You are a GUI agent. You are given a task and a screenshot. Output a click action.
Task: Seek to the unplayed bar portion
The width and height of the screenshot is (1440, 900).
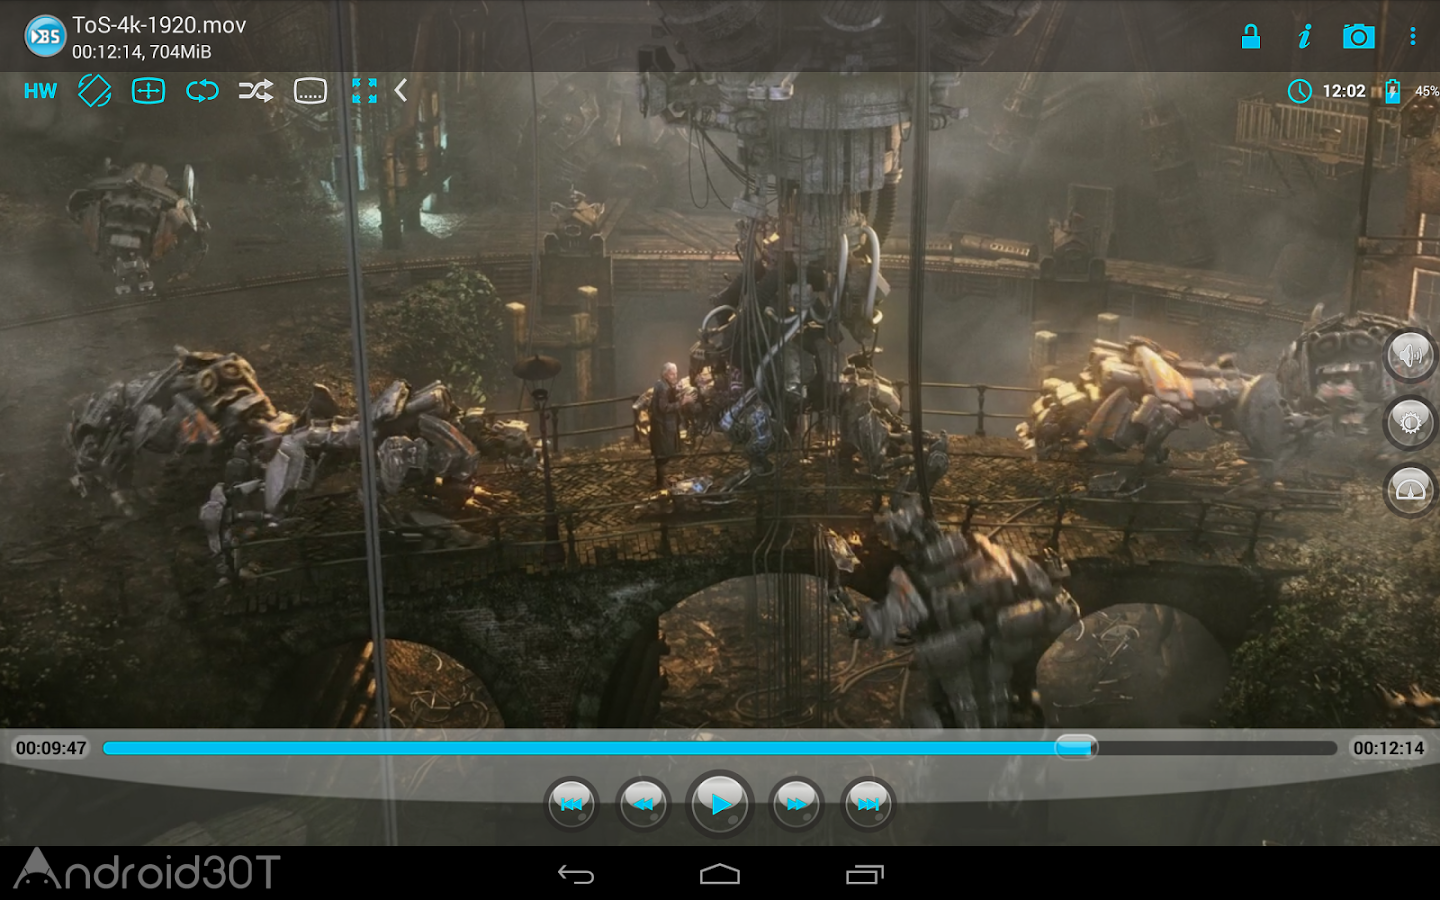1217,748
